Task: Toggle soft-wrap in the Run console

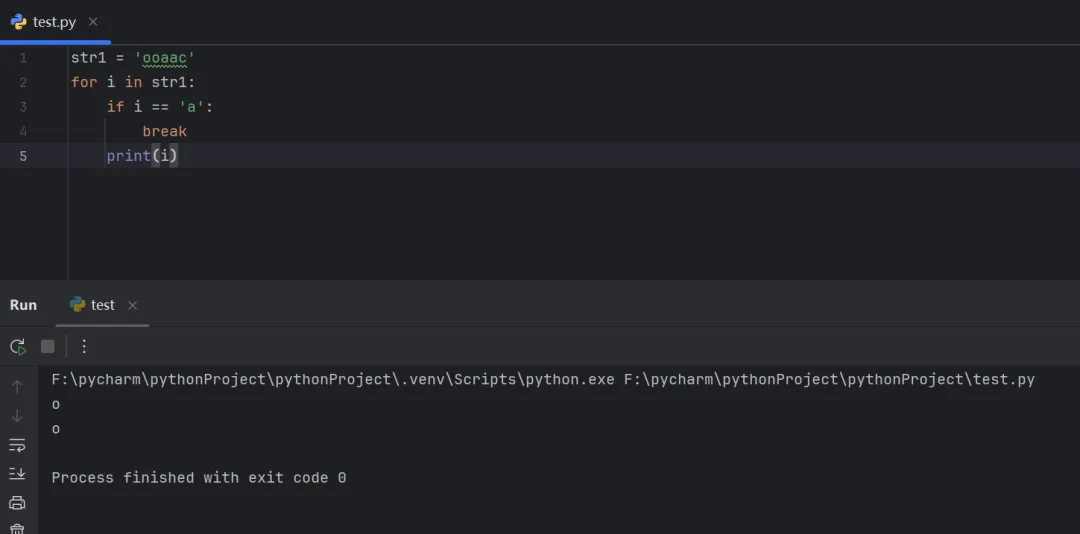Action: [x=17, y=445]
